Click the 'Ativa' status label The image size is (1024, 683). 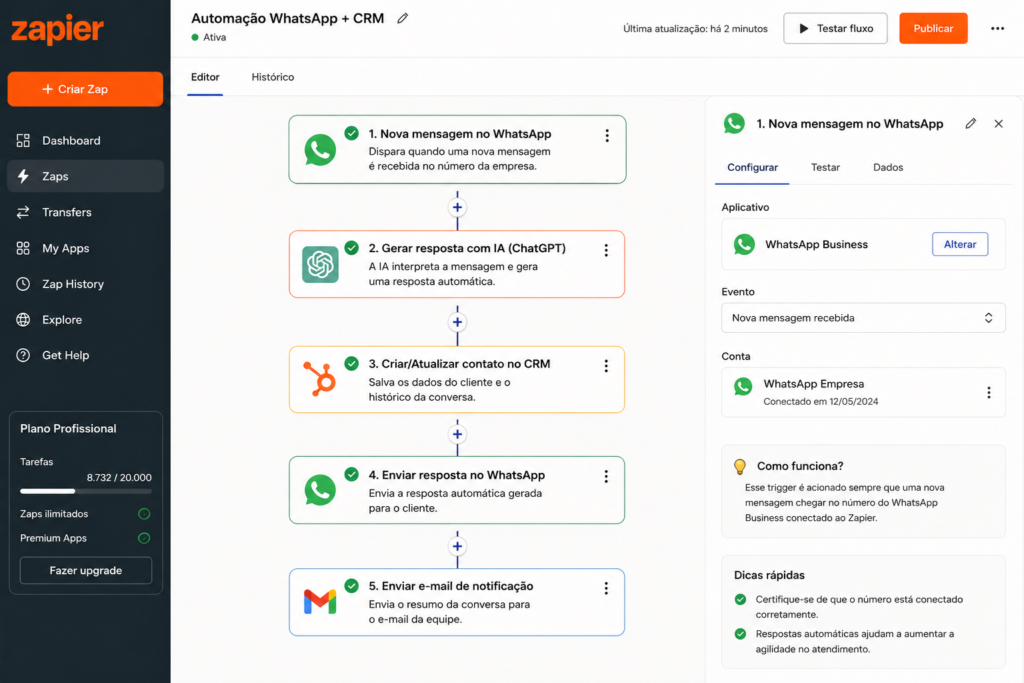point(214,37)
